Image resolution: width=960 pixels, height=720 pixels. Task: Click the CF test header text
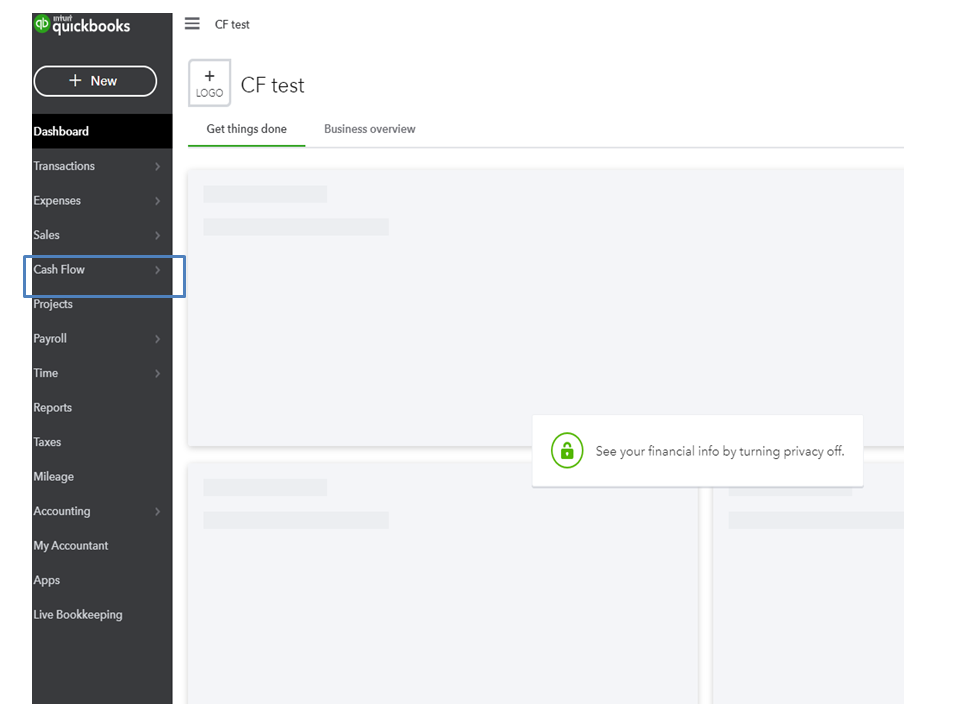tap(232, 24)
